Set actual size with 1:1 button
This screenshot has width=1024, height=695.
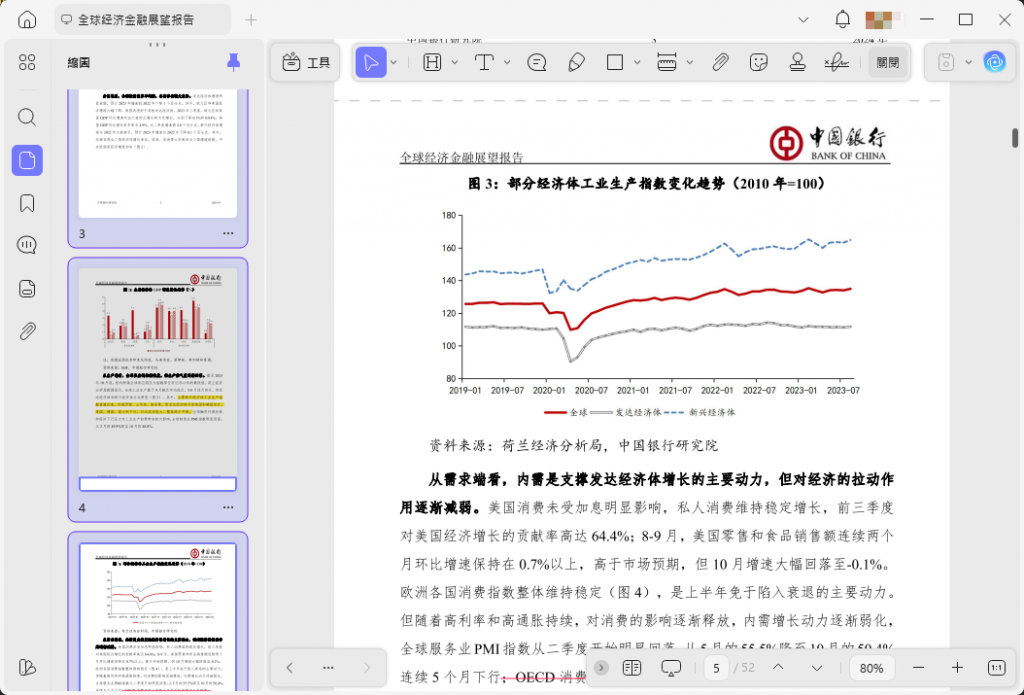[x=996, y=668]
